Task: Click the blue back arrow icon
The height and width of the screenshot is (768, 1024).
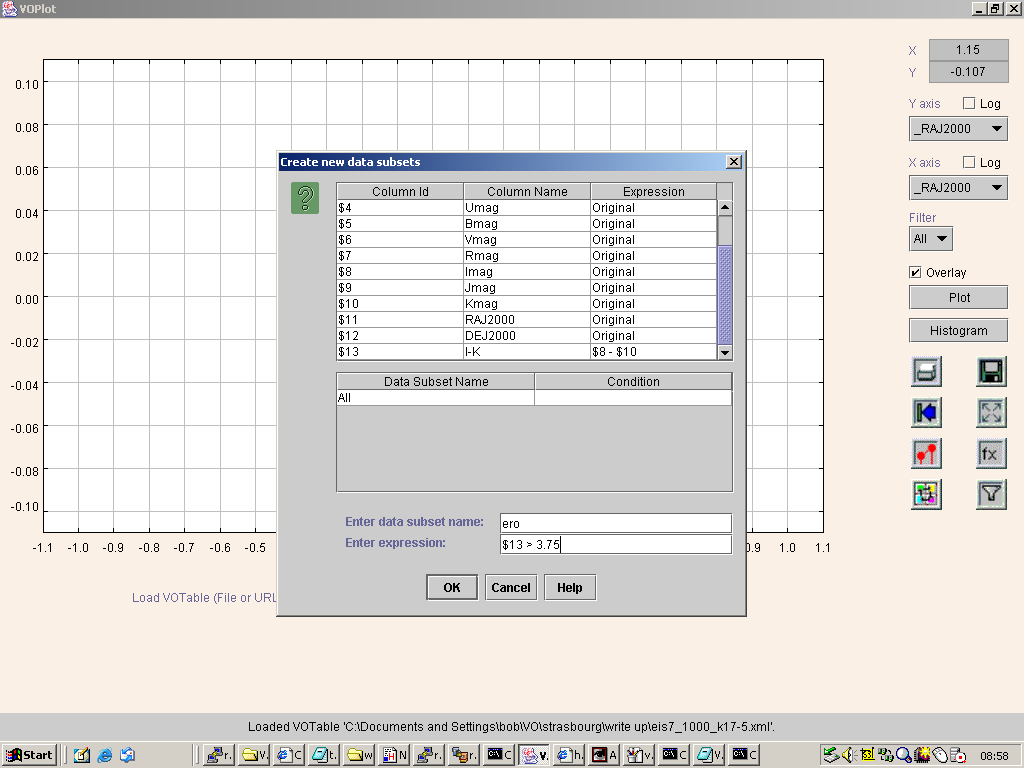Action: 926,413
